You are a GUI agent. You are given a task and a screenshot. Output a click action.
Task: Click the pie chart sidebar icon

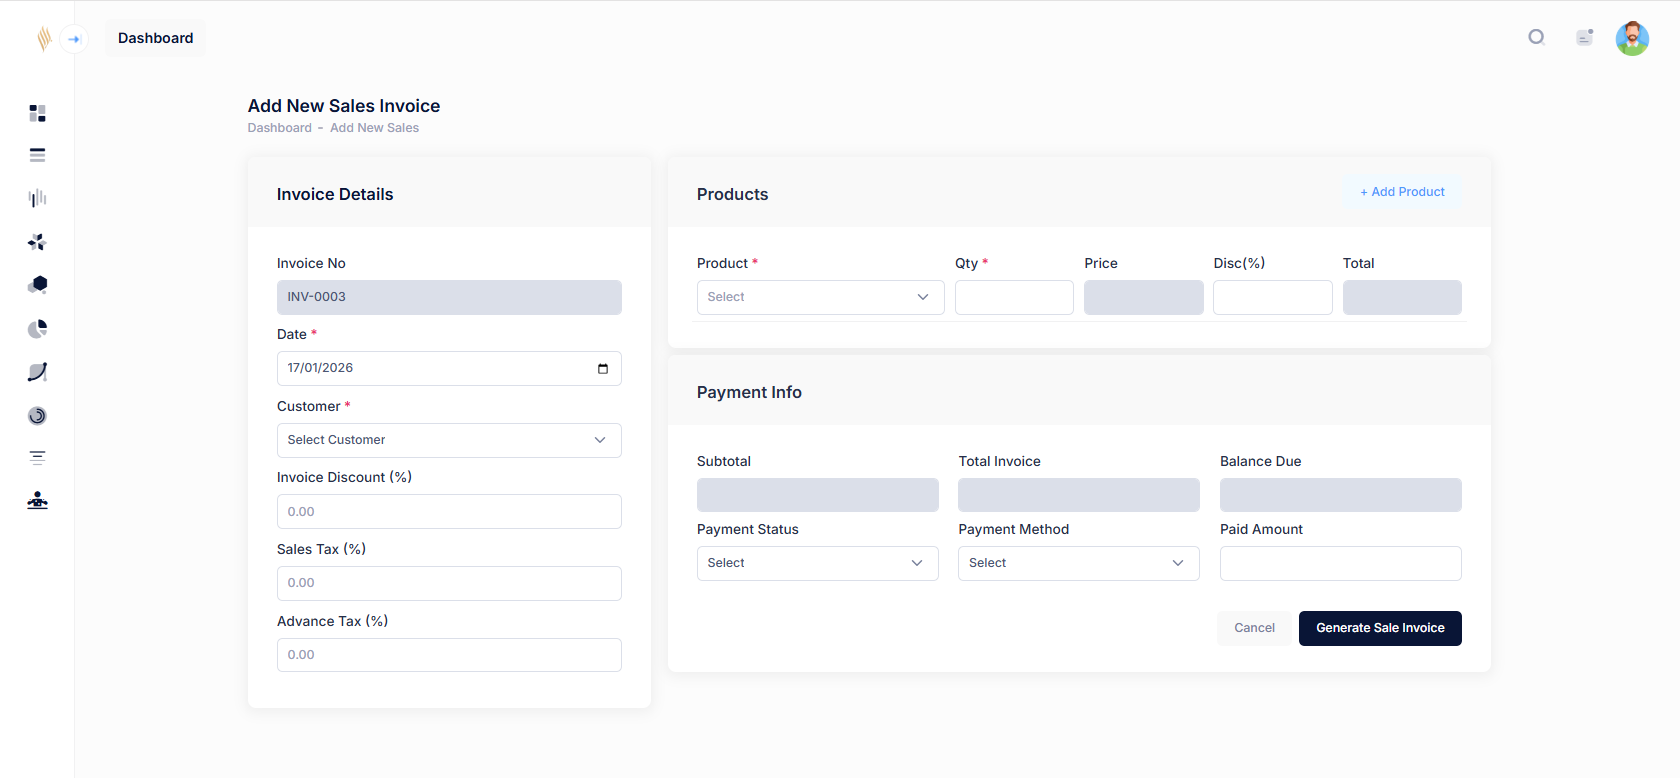(37, 329)
